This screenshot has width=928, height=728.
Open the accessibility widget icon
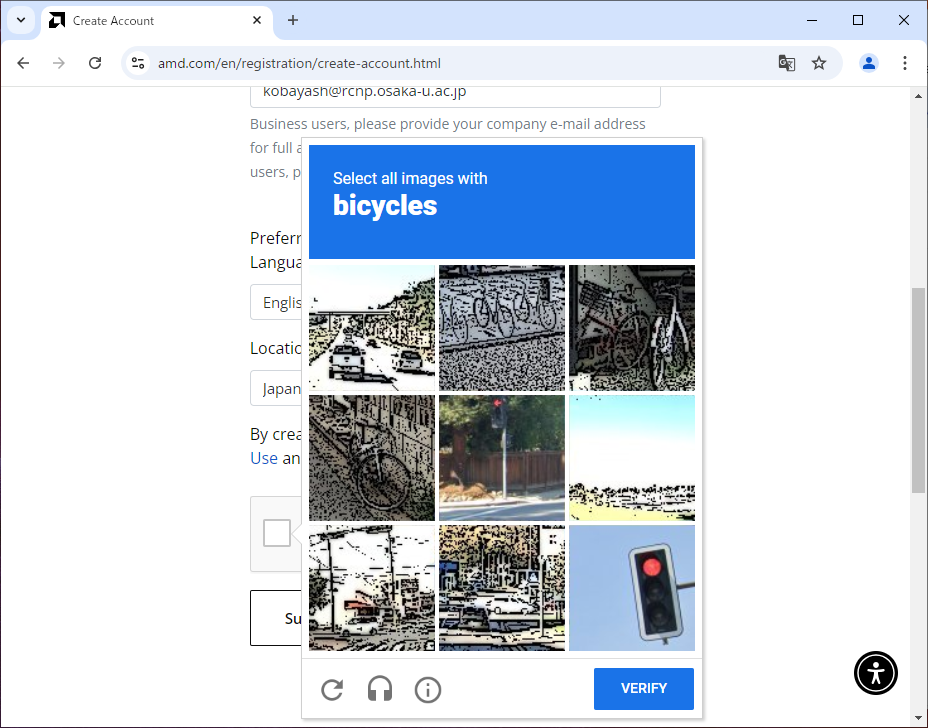pyautogui.click(x=876, y=673)
